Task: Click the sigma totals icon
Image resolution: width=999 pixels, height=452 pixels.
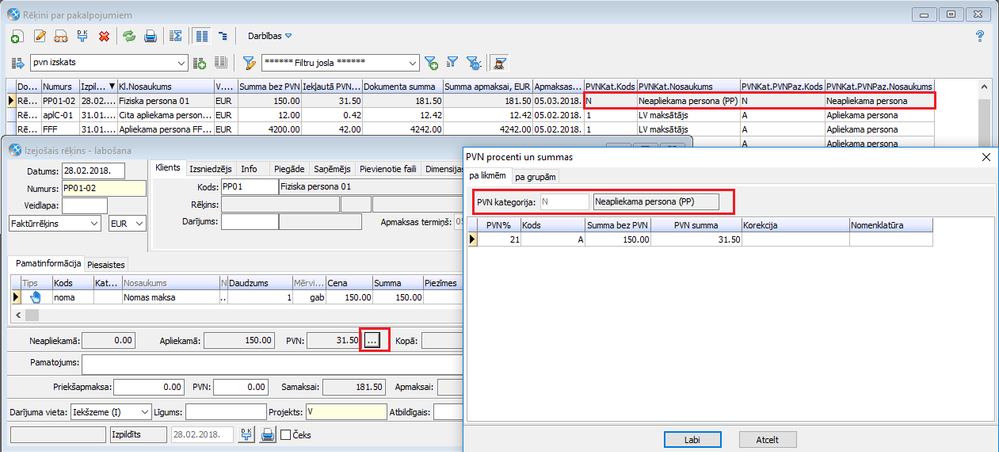Action: pyautogui.click(x=176, y=36)
